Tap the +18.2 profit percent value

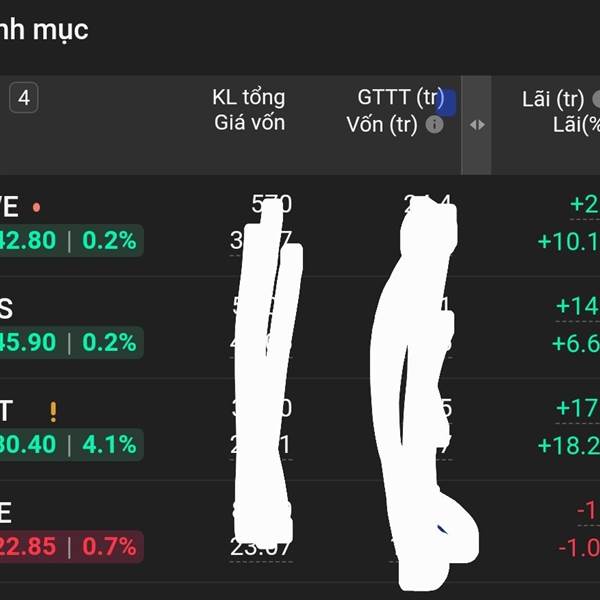[x=568, y=446]
